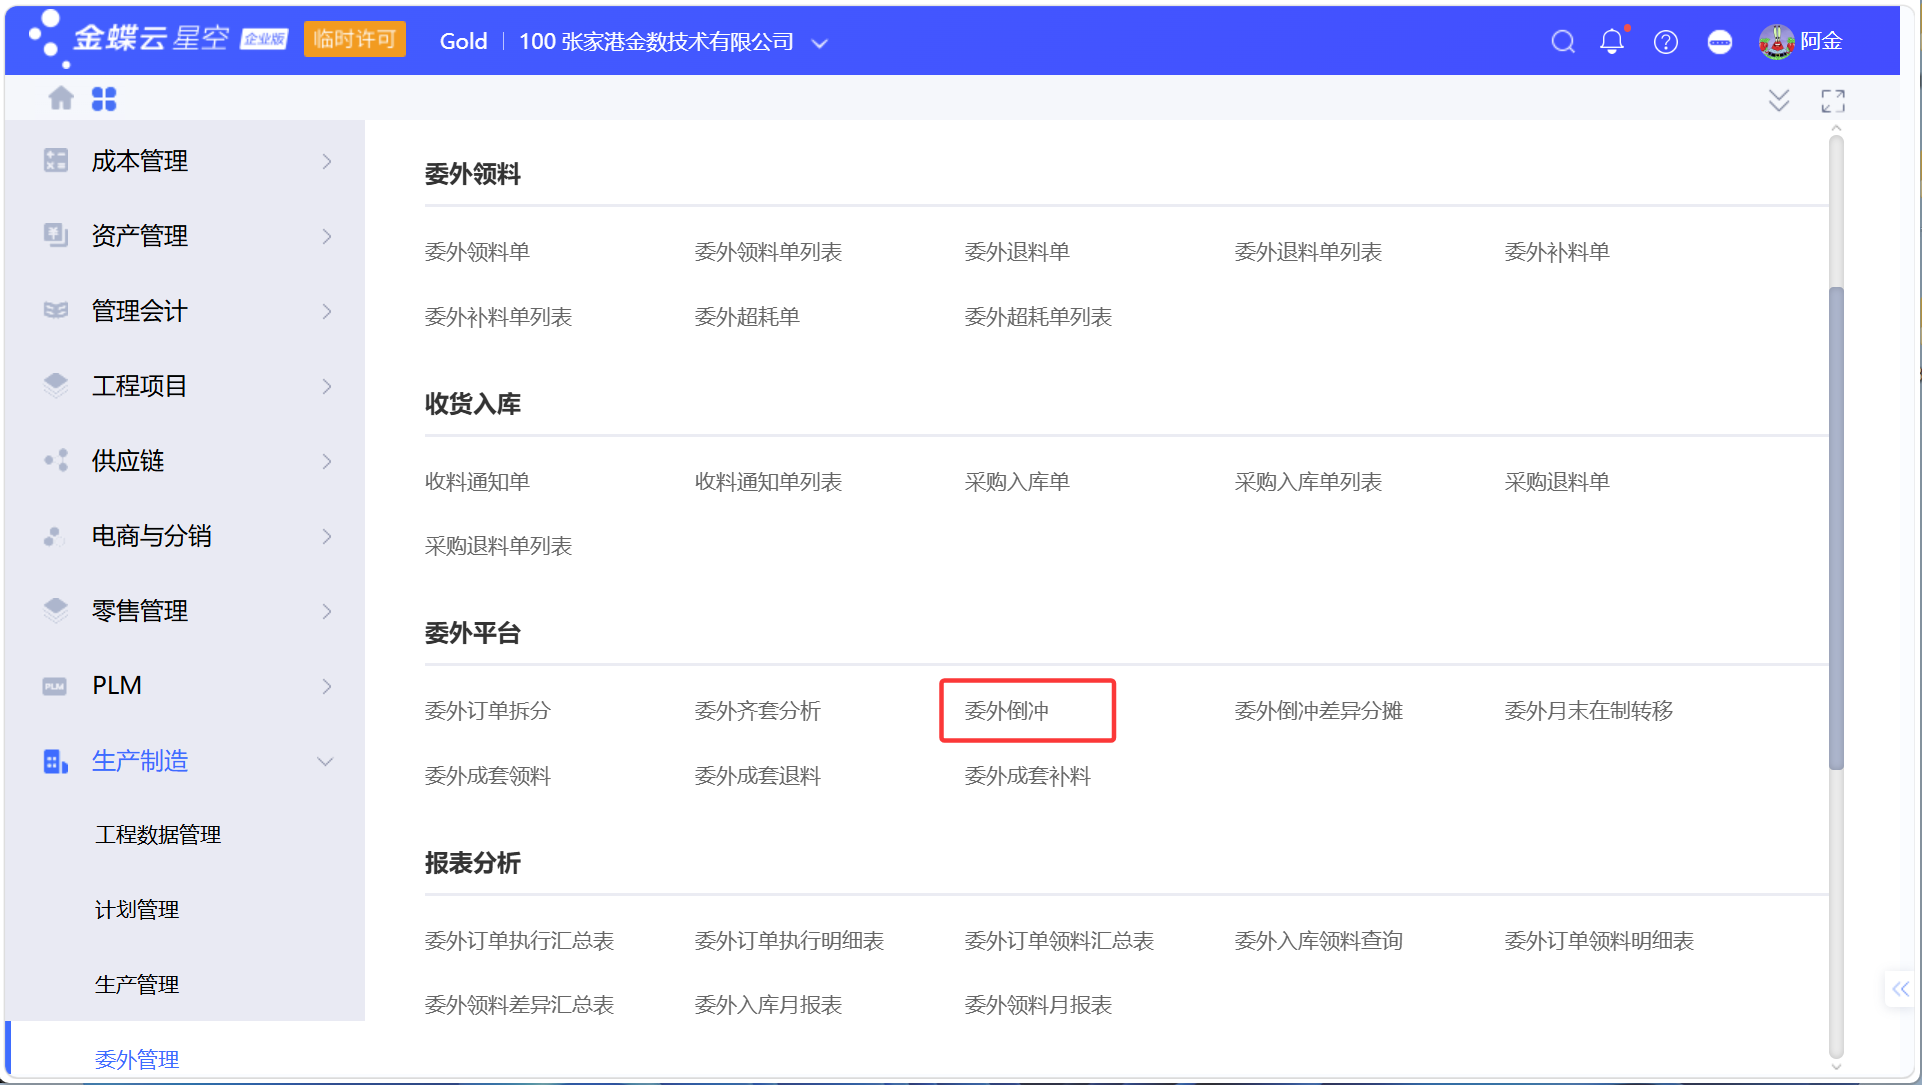
Task: Open the help question mark icon
Action: click(1666, 41)
